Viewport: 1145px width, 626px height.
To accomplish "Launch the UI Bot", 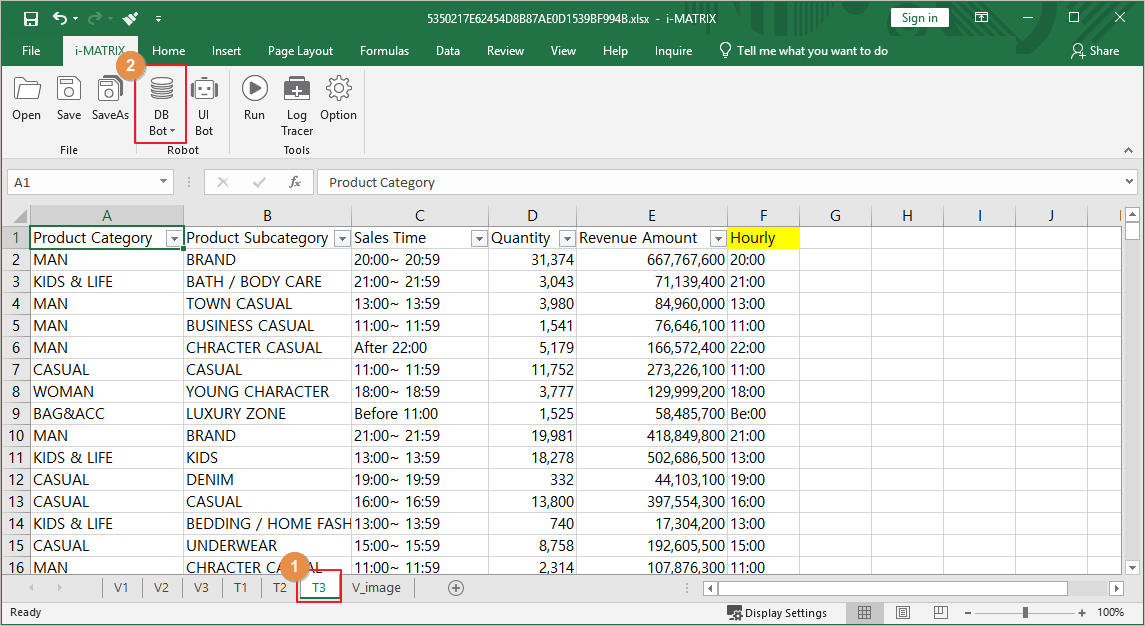I will (204, 105).
